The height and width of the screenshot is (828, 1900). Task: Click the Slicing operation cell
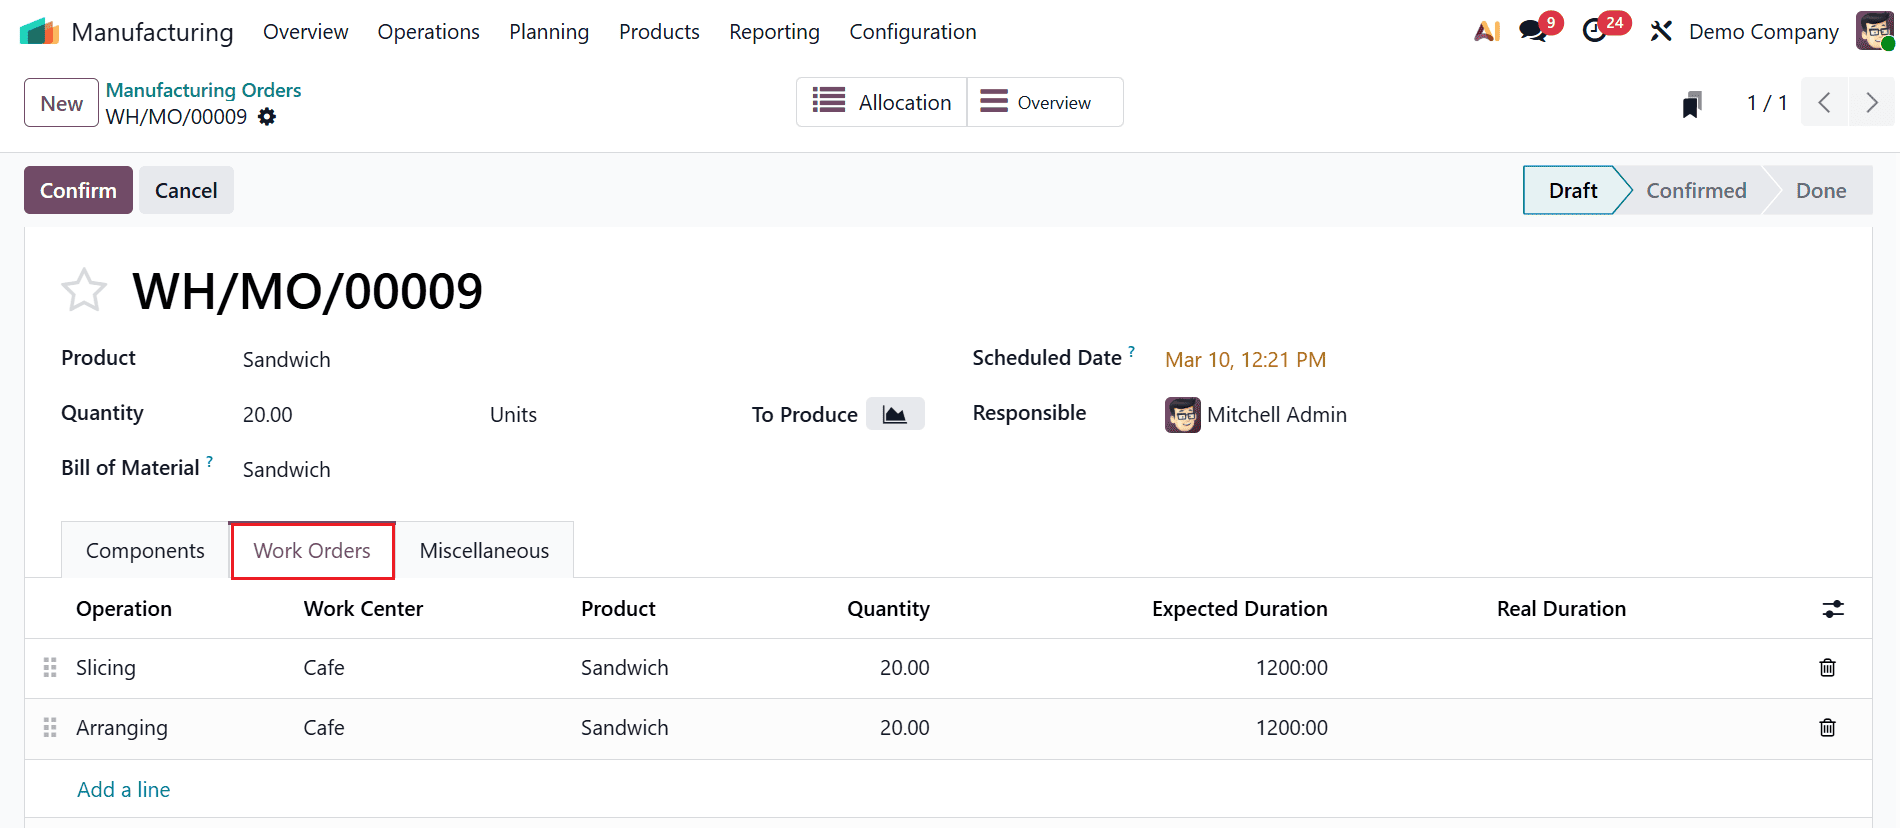[106, 668]
